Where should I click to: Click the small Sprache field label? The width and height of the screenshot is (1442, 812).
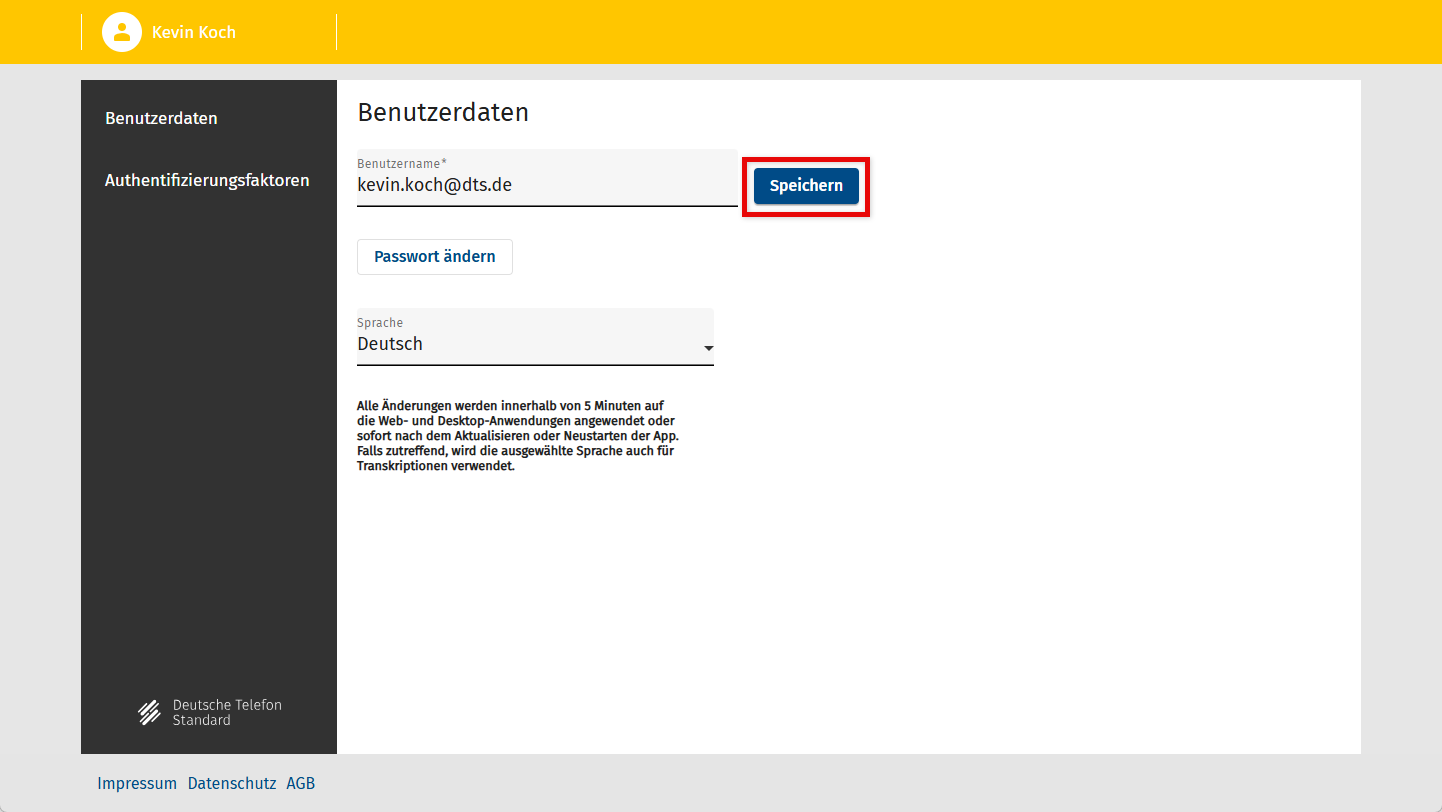coord(380,323)
